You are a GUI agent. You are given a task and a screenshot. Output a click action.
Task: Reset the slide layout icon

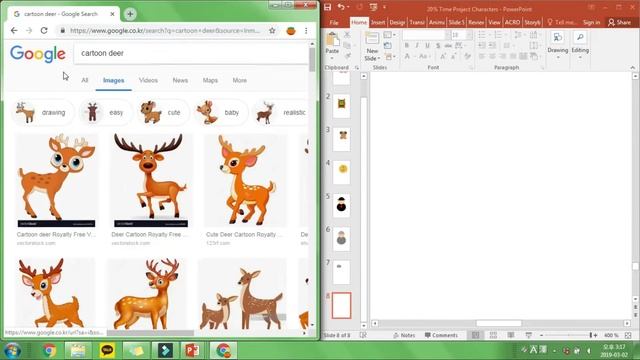pos(388,46)
